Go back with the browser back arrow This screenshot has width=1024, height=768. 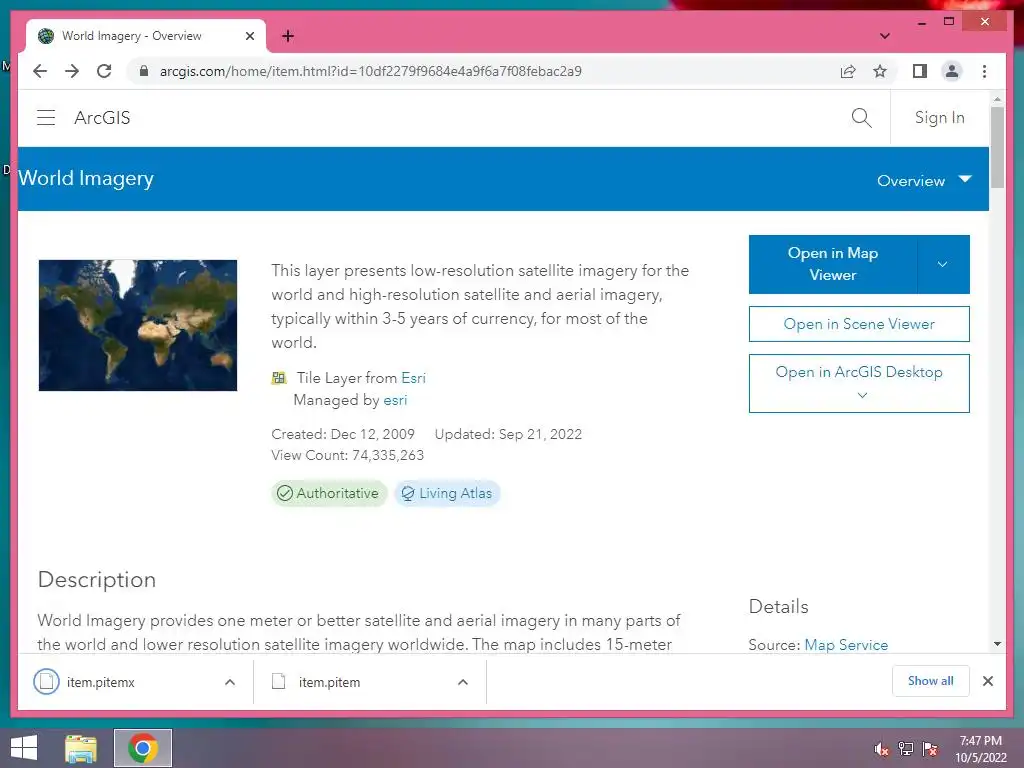[x=40, y=71]
